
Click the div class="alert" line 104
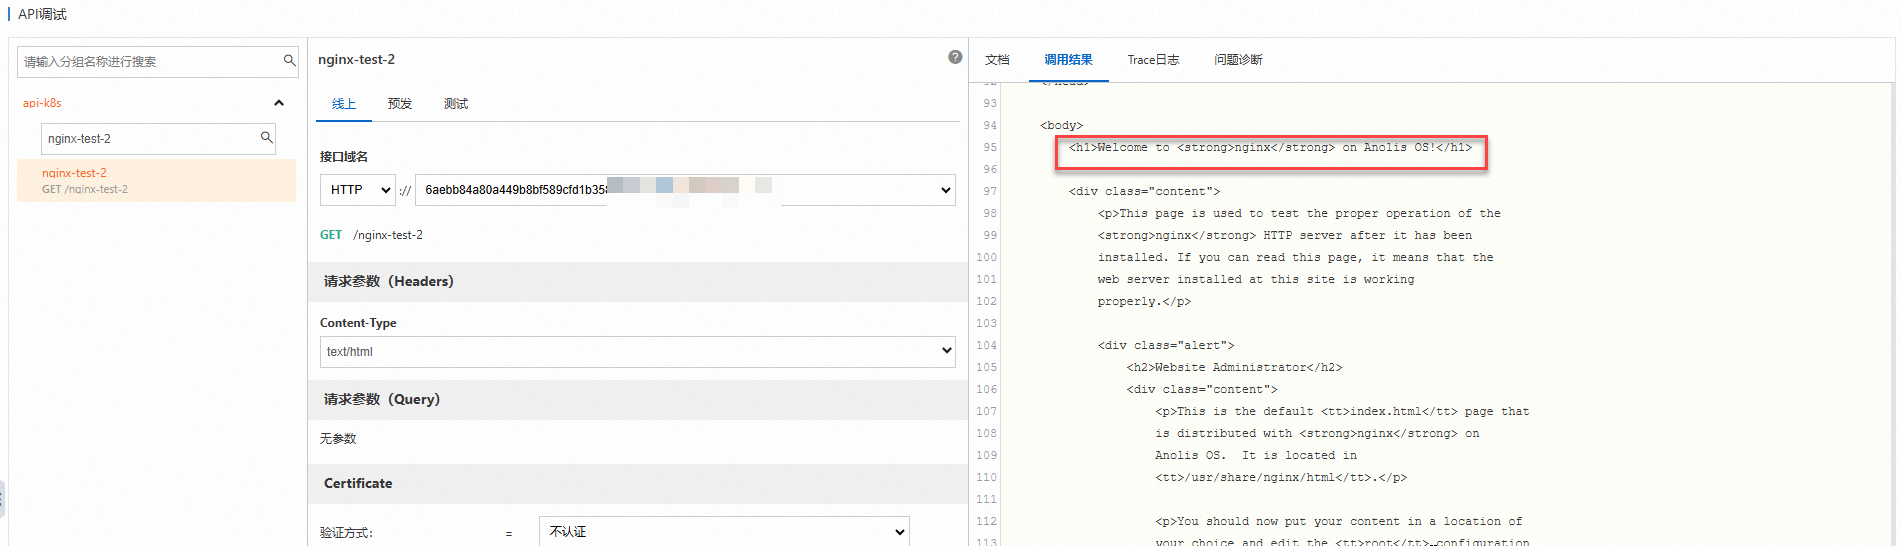pos(1166,346)
